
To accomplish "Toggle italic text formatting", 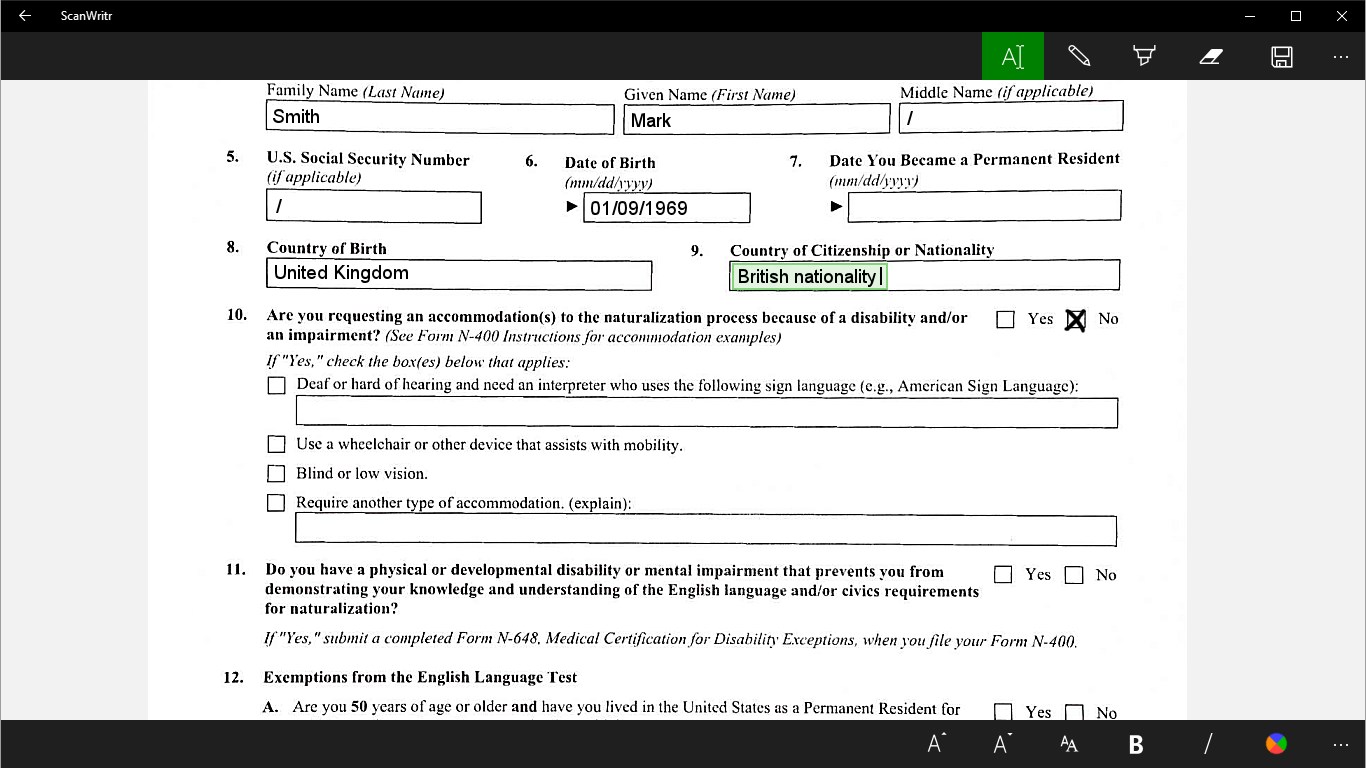I will point(1207,743).
